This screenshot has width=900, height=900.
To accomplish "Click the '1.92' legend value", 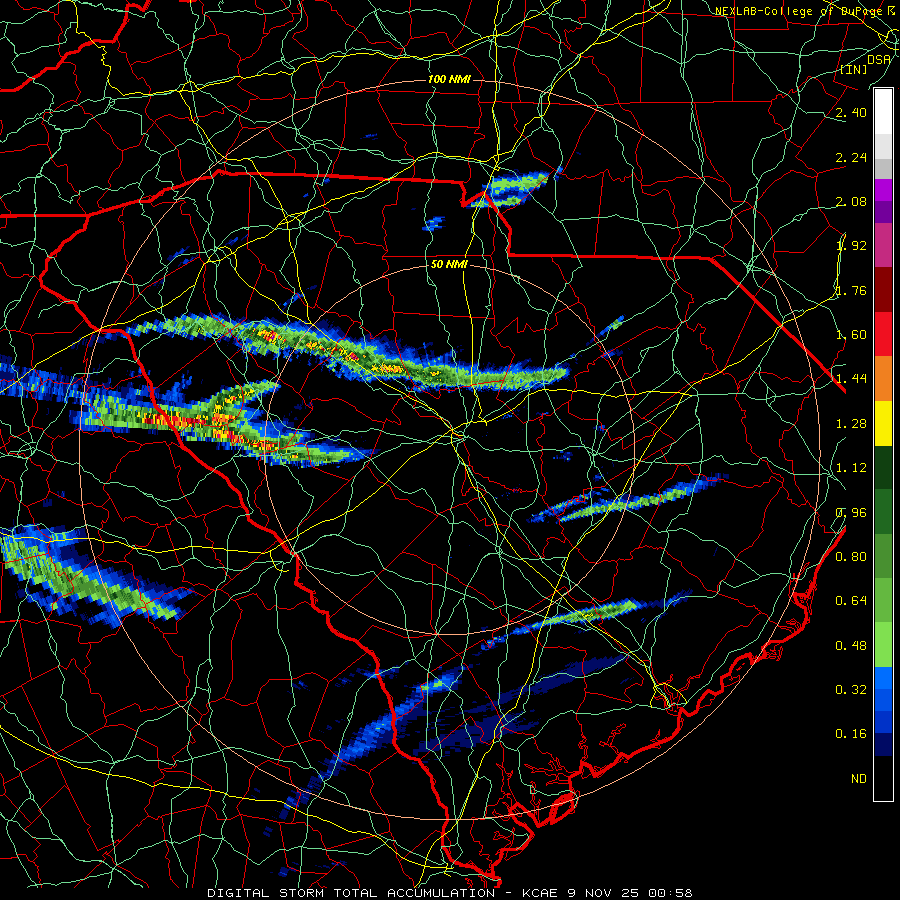I will pyautogui.click(x=851, y=246).
